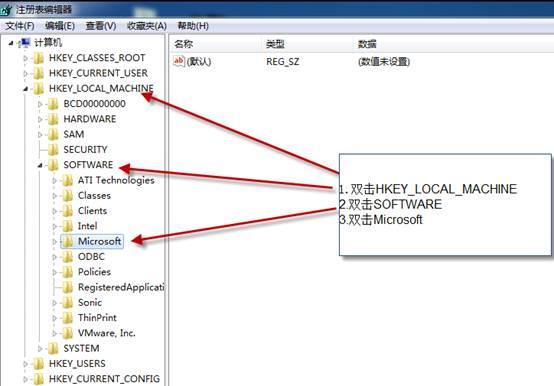Open the 帮助(H) menu

[x=193, y=26]
